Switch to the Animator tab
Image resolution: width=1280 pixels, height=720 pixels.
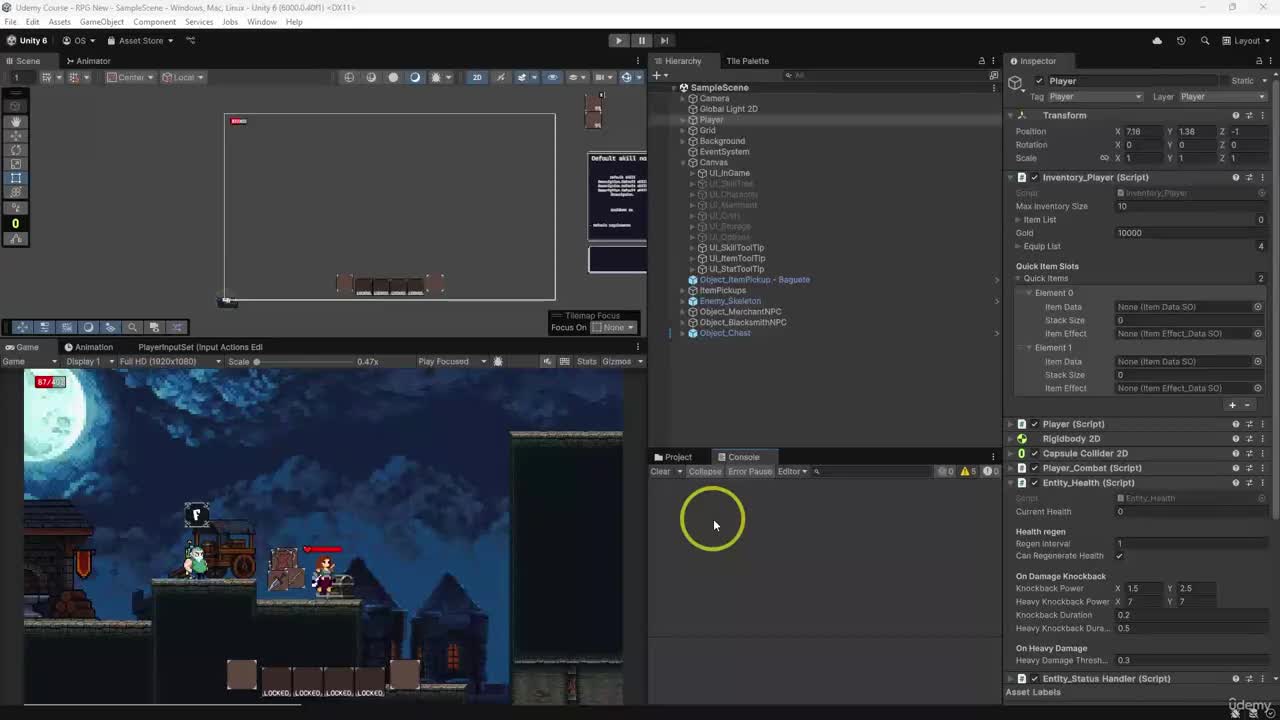[87, 61]
